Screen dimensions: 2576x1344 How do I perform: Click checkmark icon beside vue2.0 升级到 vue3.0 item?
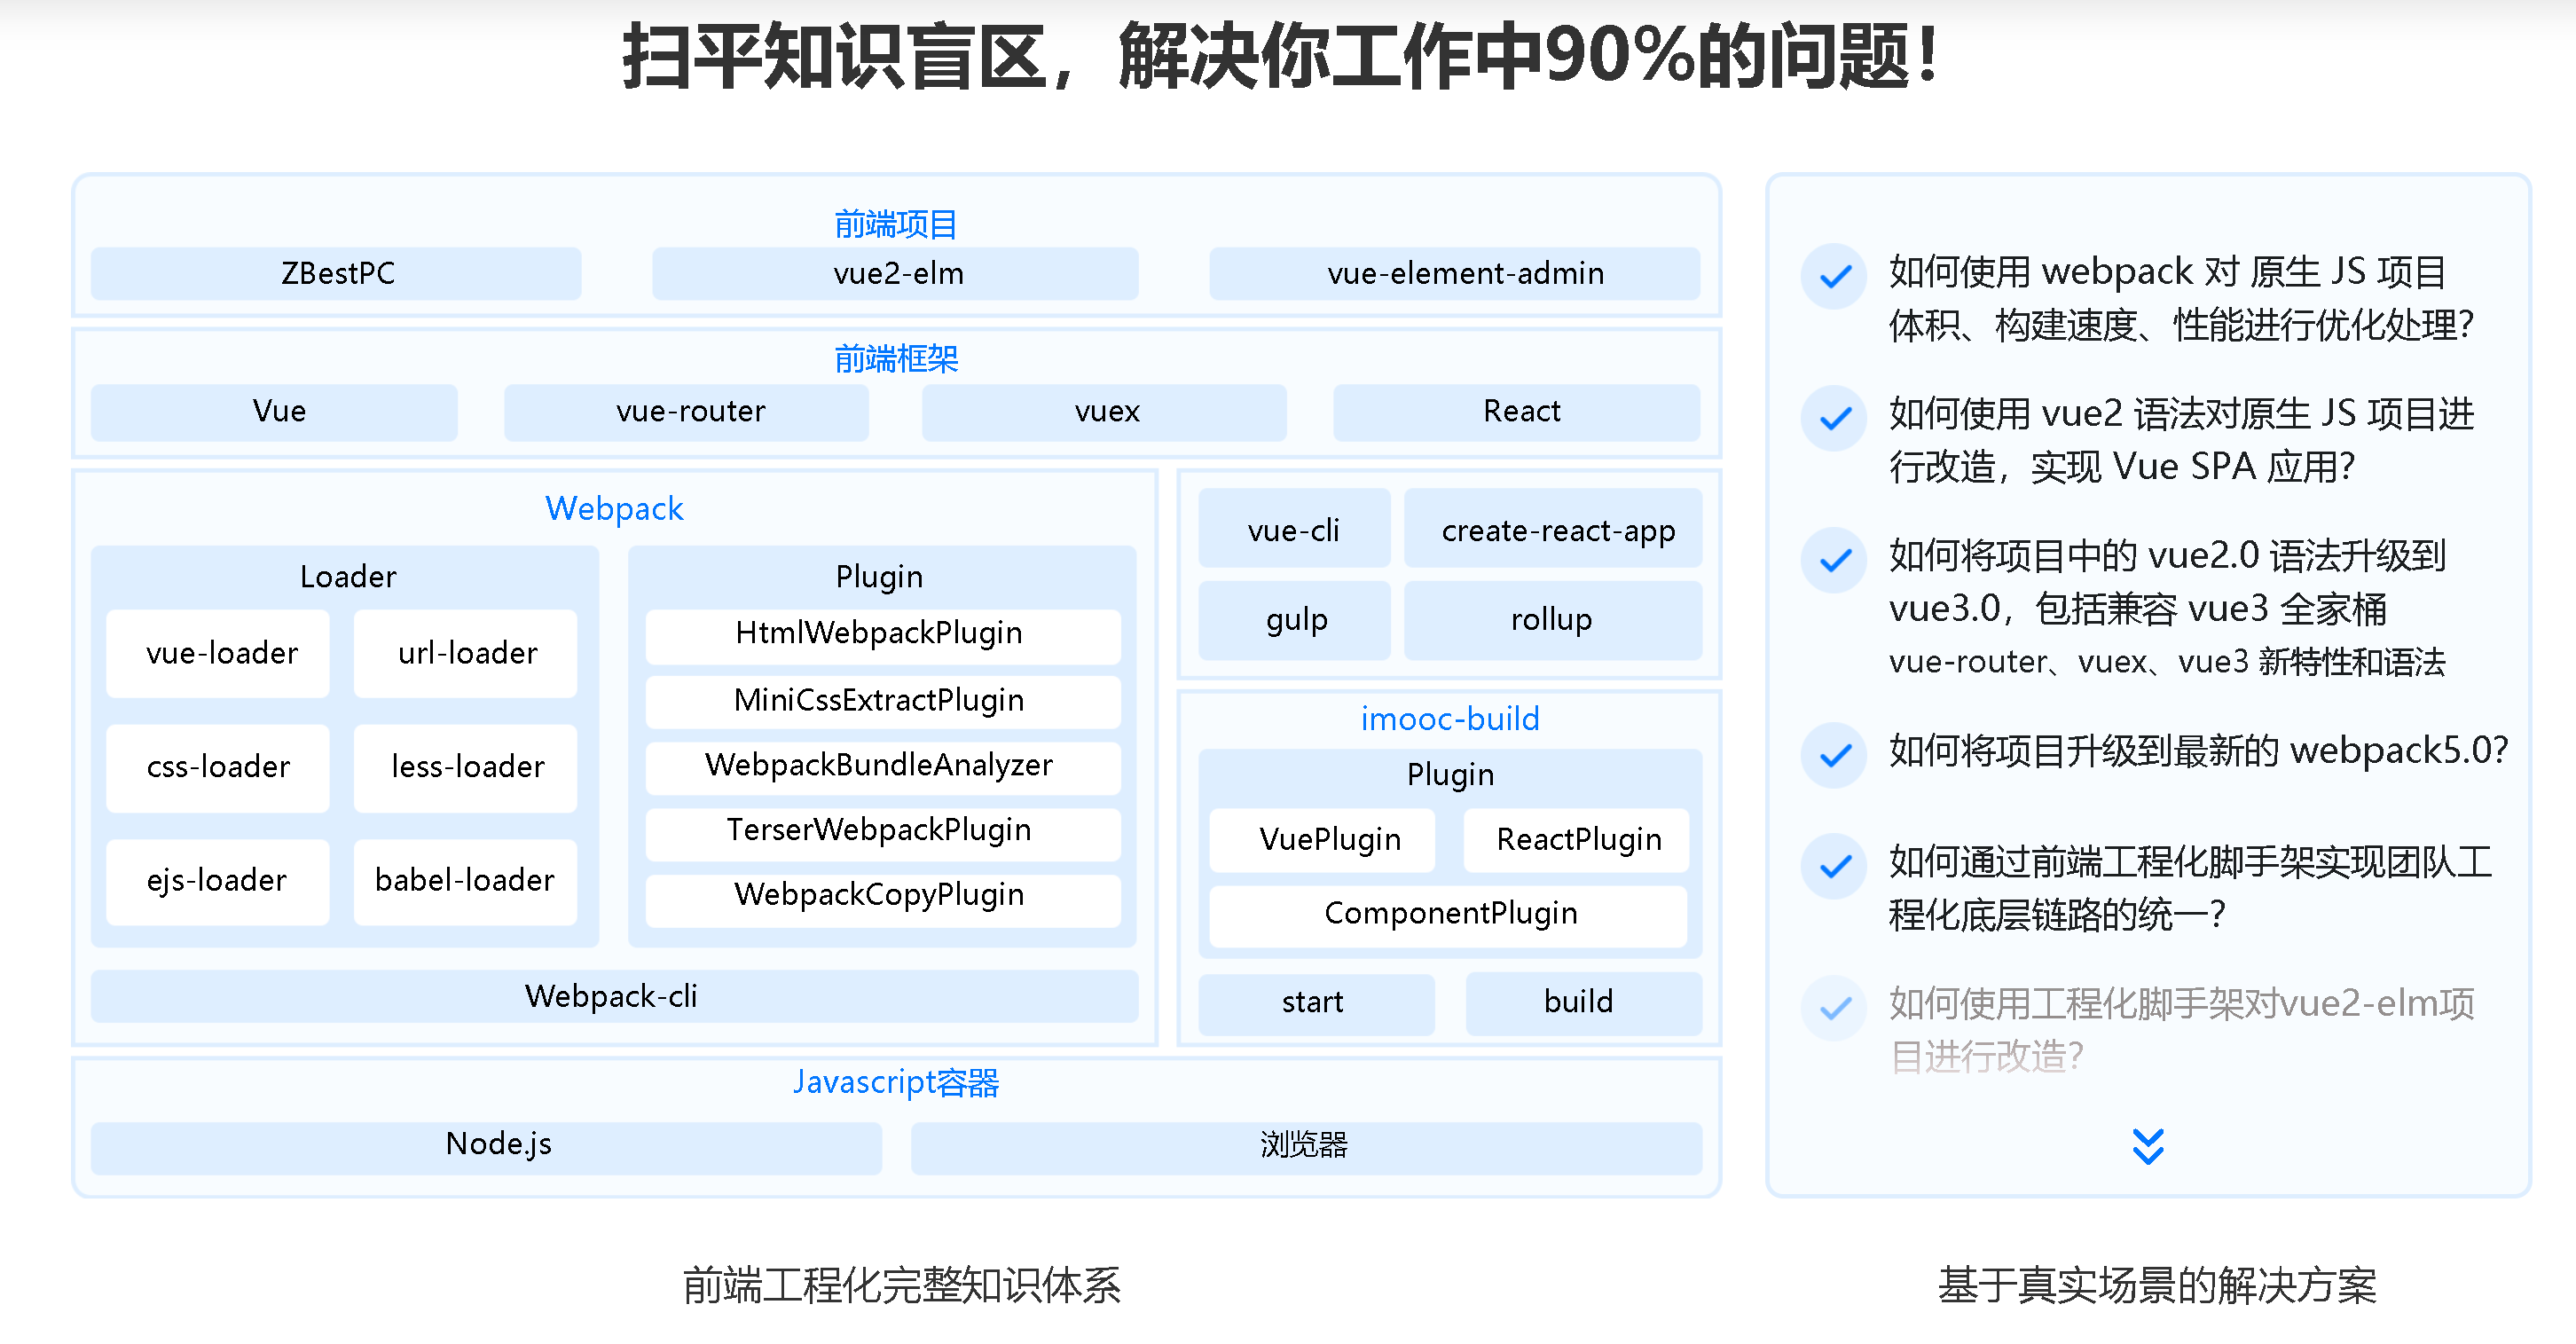coord(1834,560)
